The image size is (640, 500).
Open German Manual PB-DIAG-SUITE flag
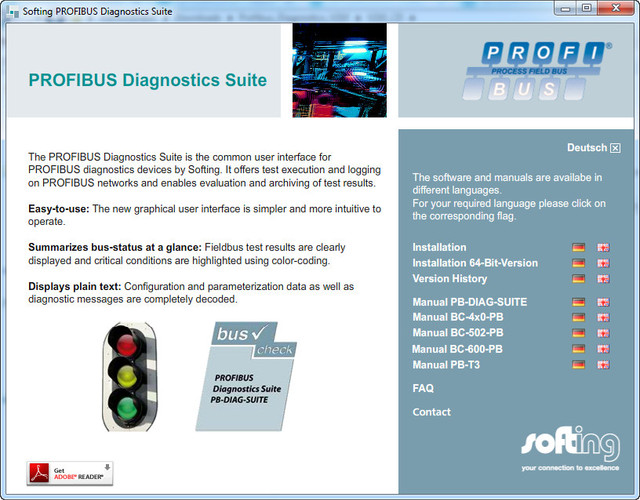pyautogui.click(x=578, y=302)
